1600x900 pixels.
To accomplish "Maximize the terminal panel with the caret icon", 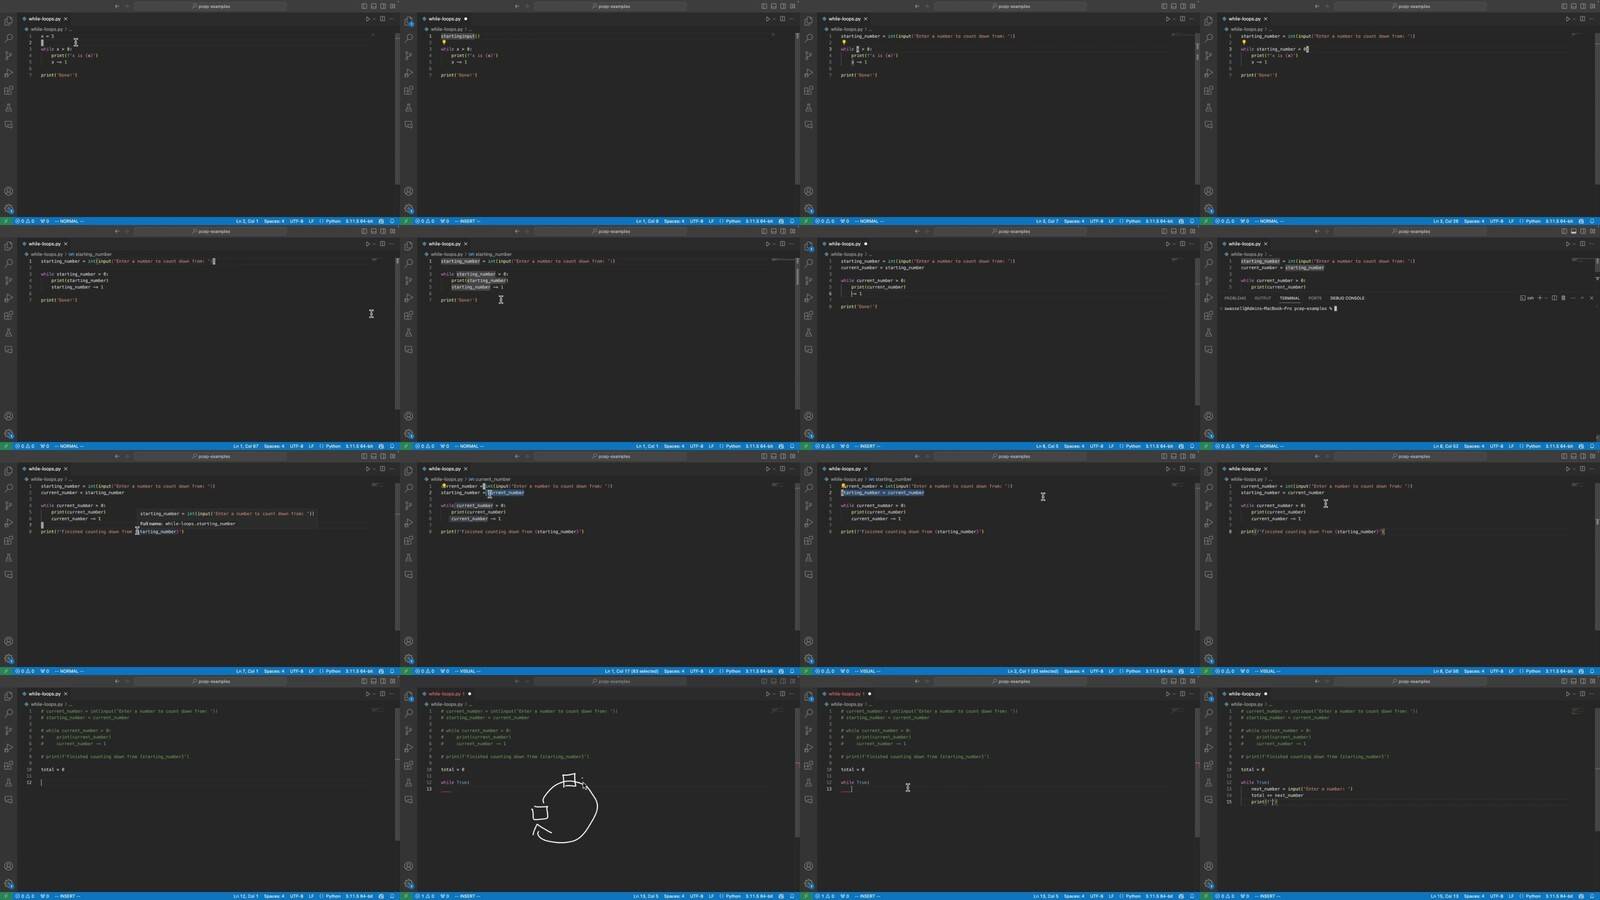I will pyautogui.click(x=1582, y=298).
